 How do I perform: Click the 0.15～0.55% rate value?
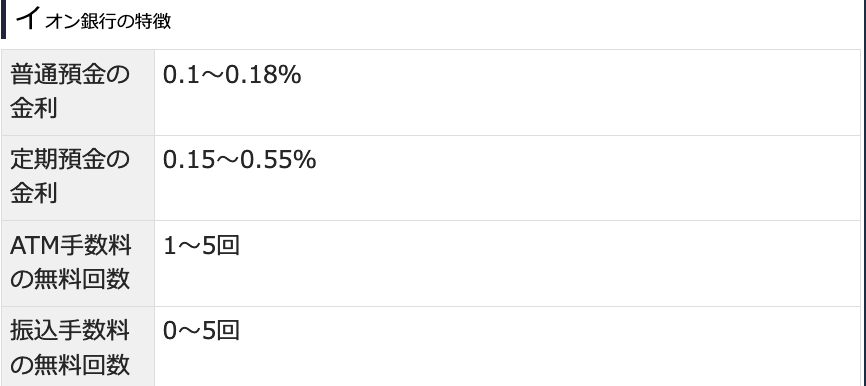point(239,160)
